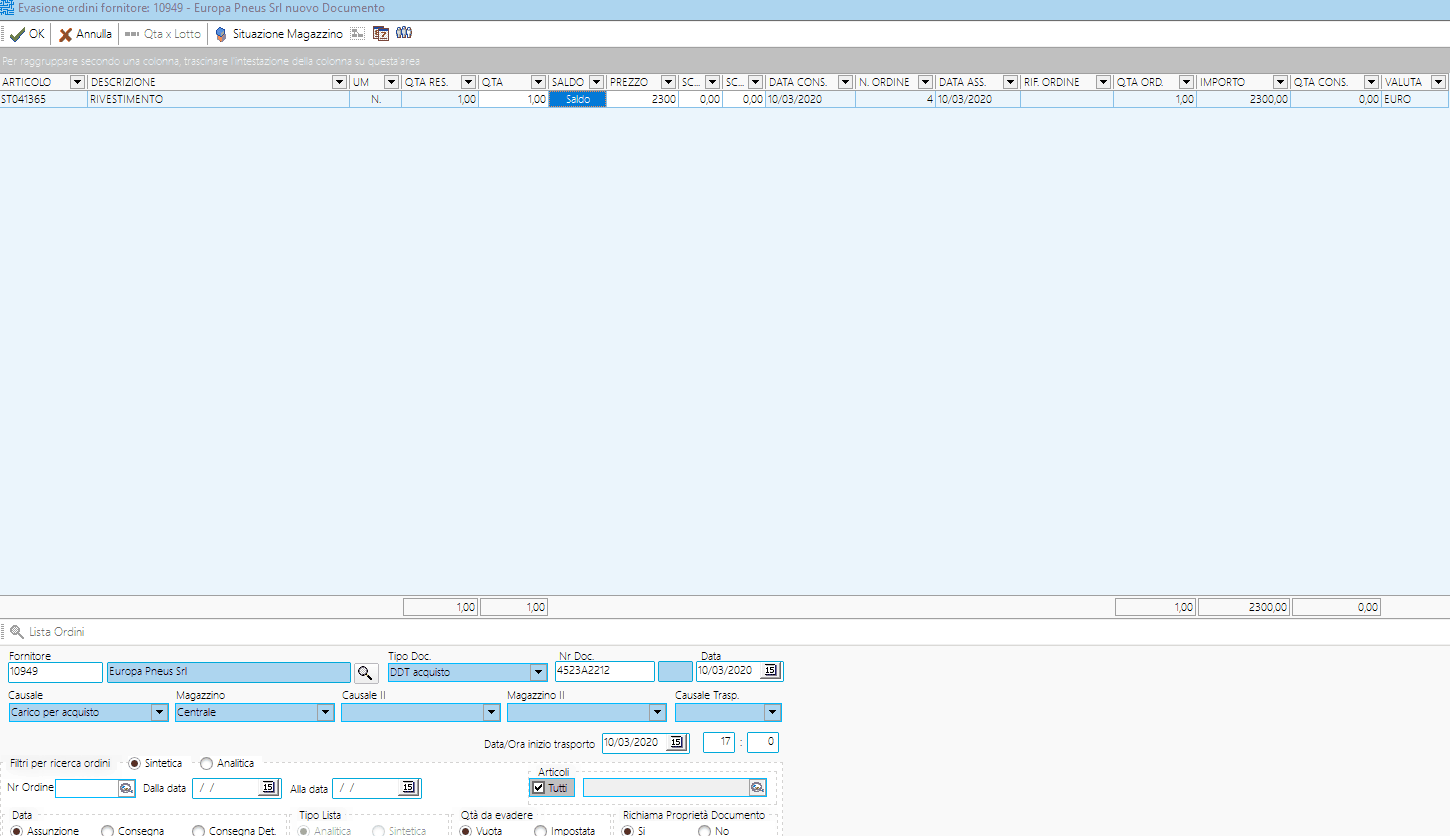Select No for Richiama Proprietà Documento
This screenshot has height=836, width=1450.
(x=704, y=831)
